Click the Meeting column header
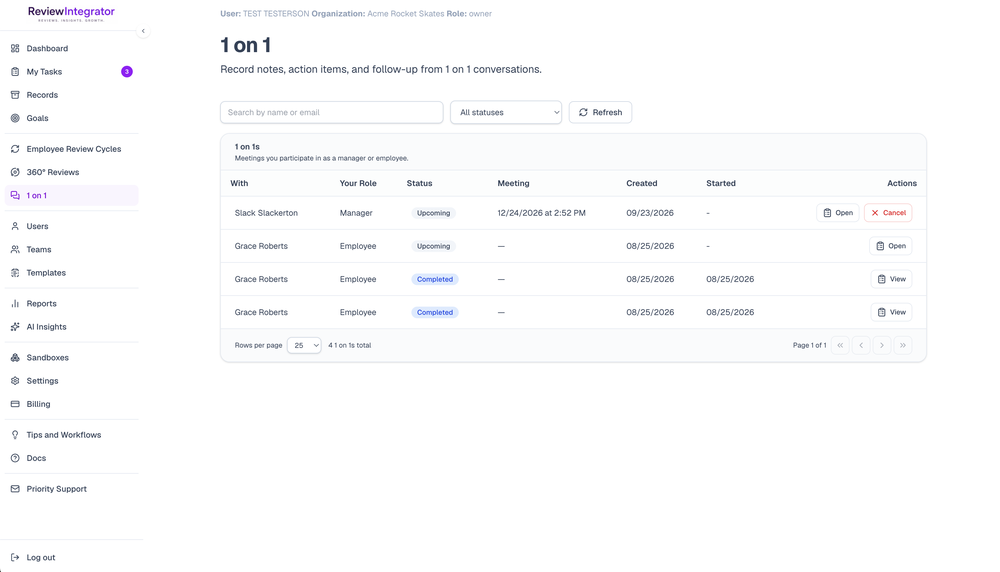 (x=513, y=183)
